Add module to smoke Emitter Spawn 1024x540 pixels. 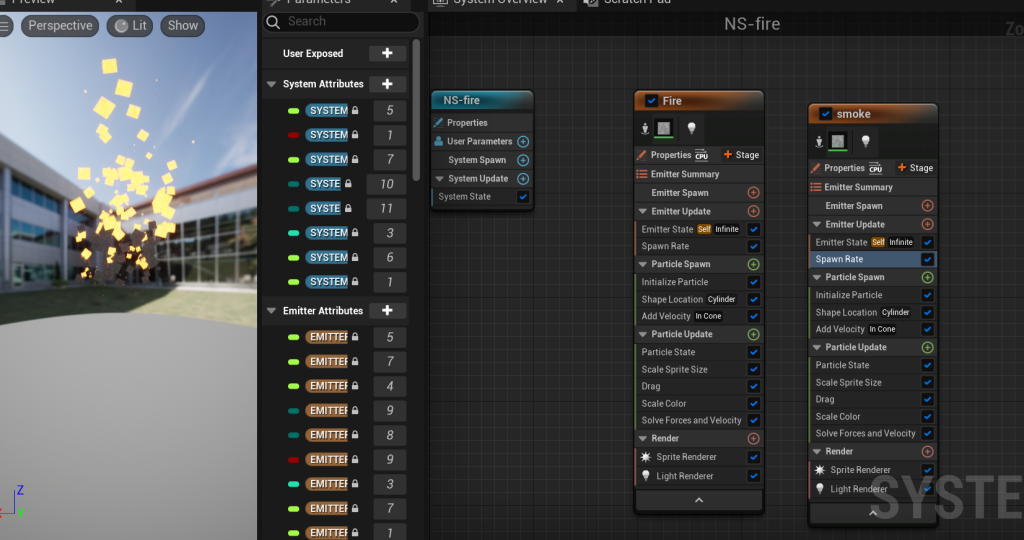[x=927, y=206]
